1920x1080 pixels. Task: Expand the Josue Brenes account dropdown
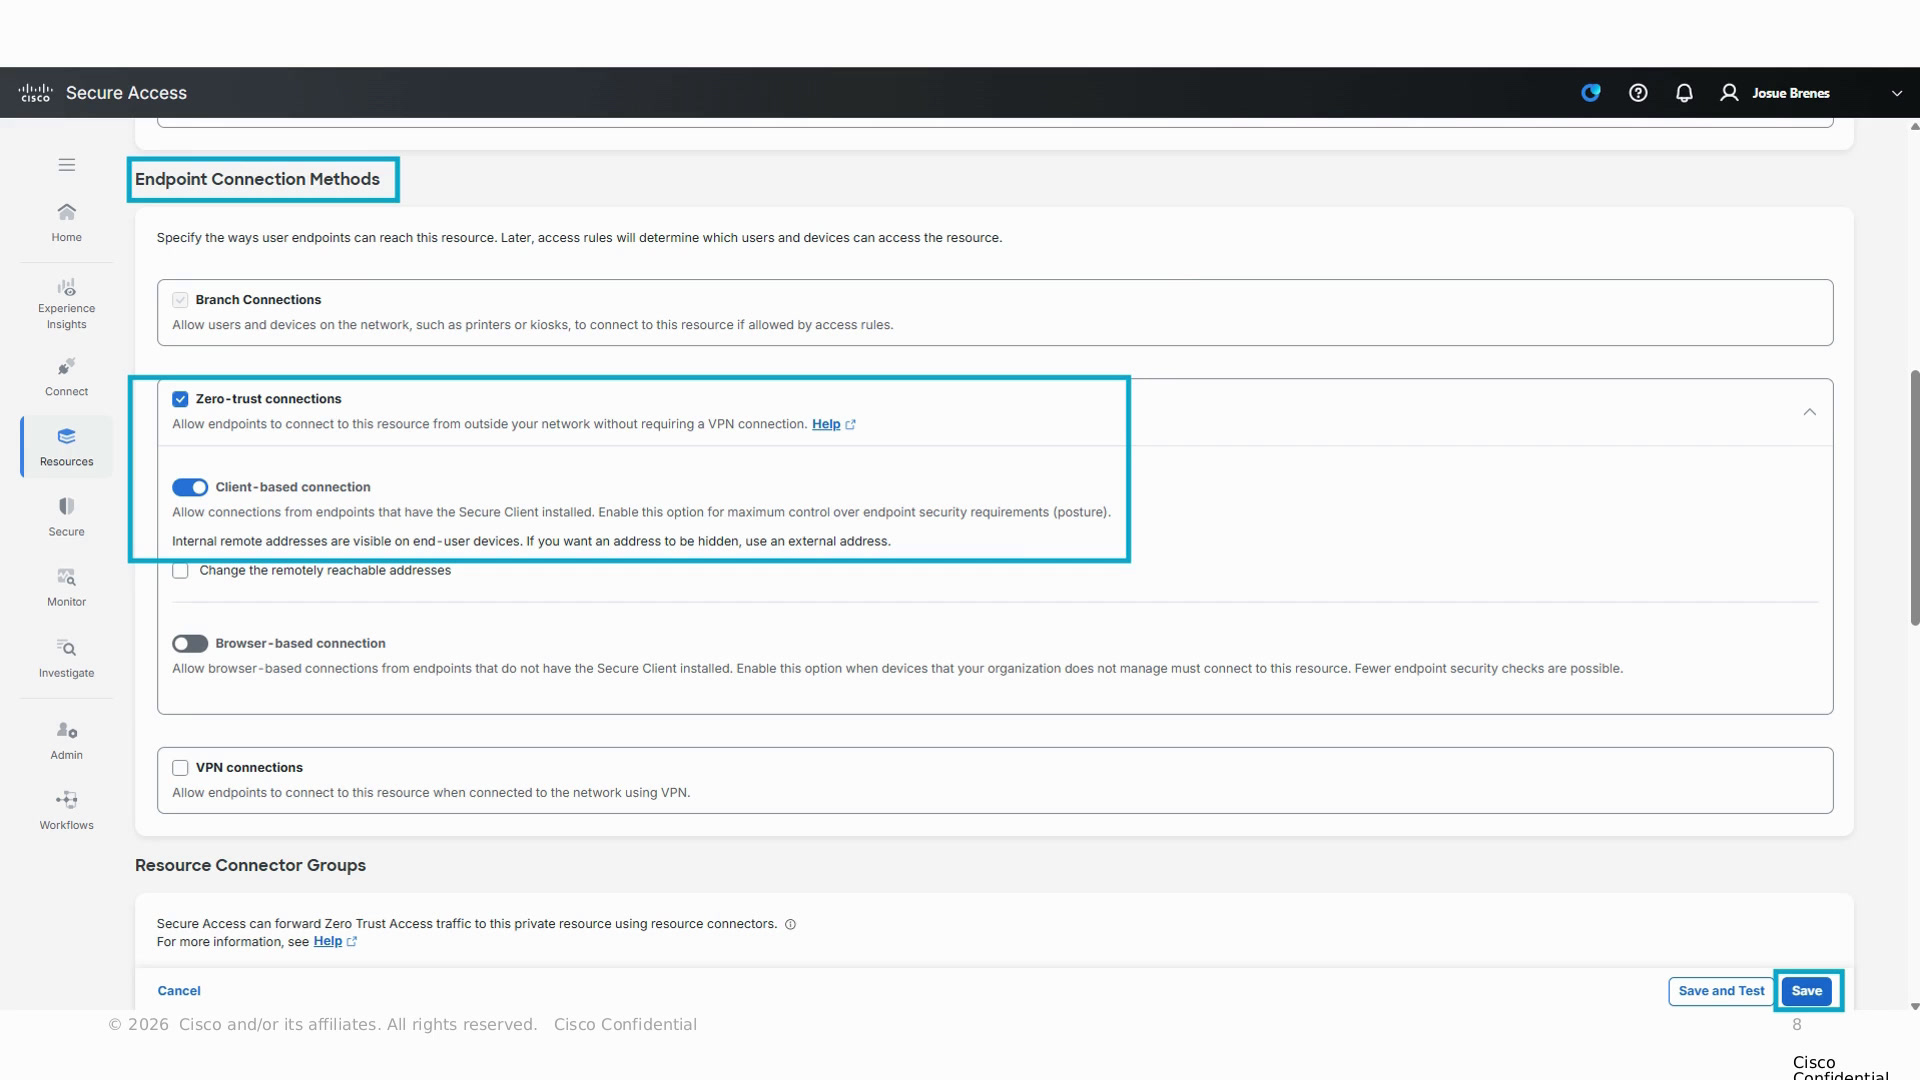point(1897,93)
